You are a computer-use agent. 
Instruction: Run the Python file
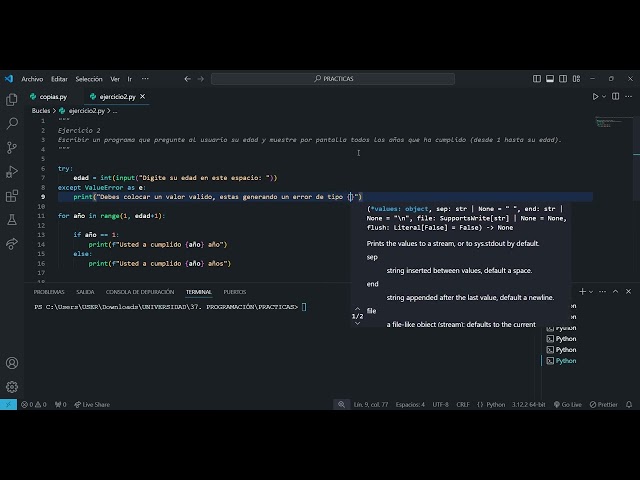595,97
